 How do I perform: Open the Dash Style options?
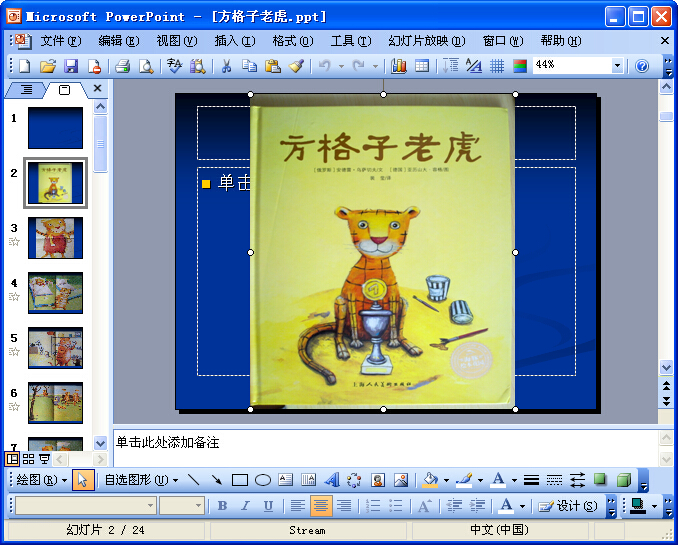(554, 480)
